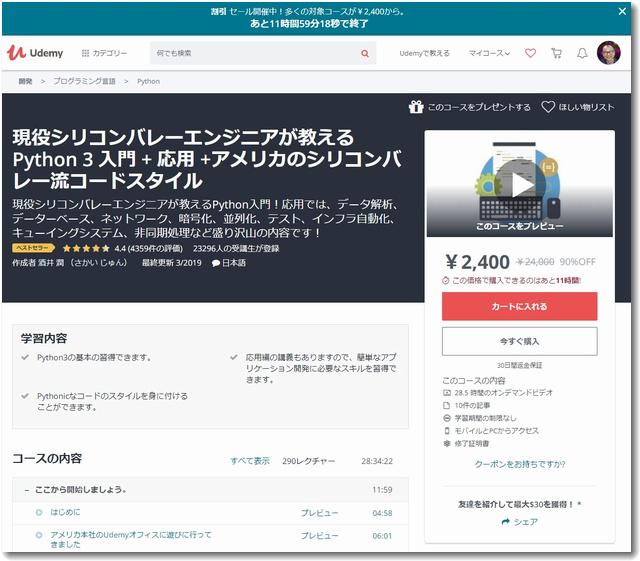The image size is (640, 561).
Task: Click the infinity icon beside 学習期間の制限なし
Action: pyautogui.click(x=447, y=418)
